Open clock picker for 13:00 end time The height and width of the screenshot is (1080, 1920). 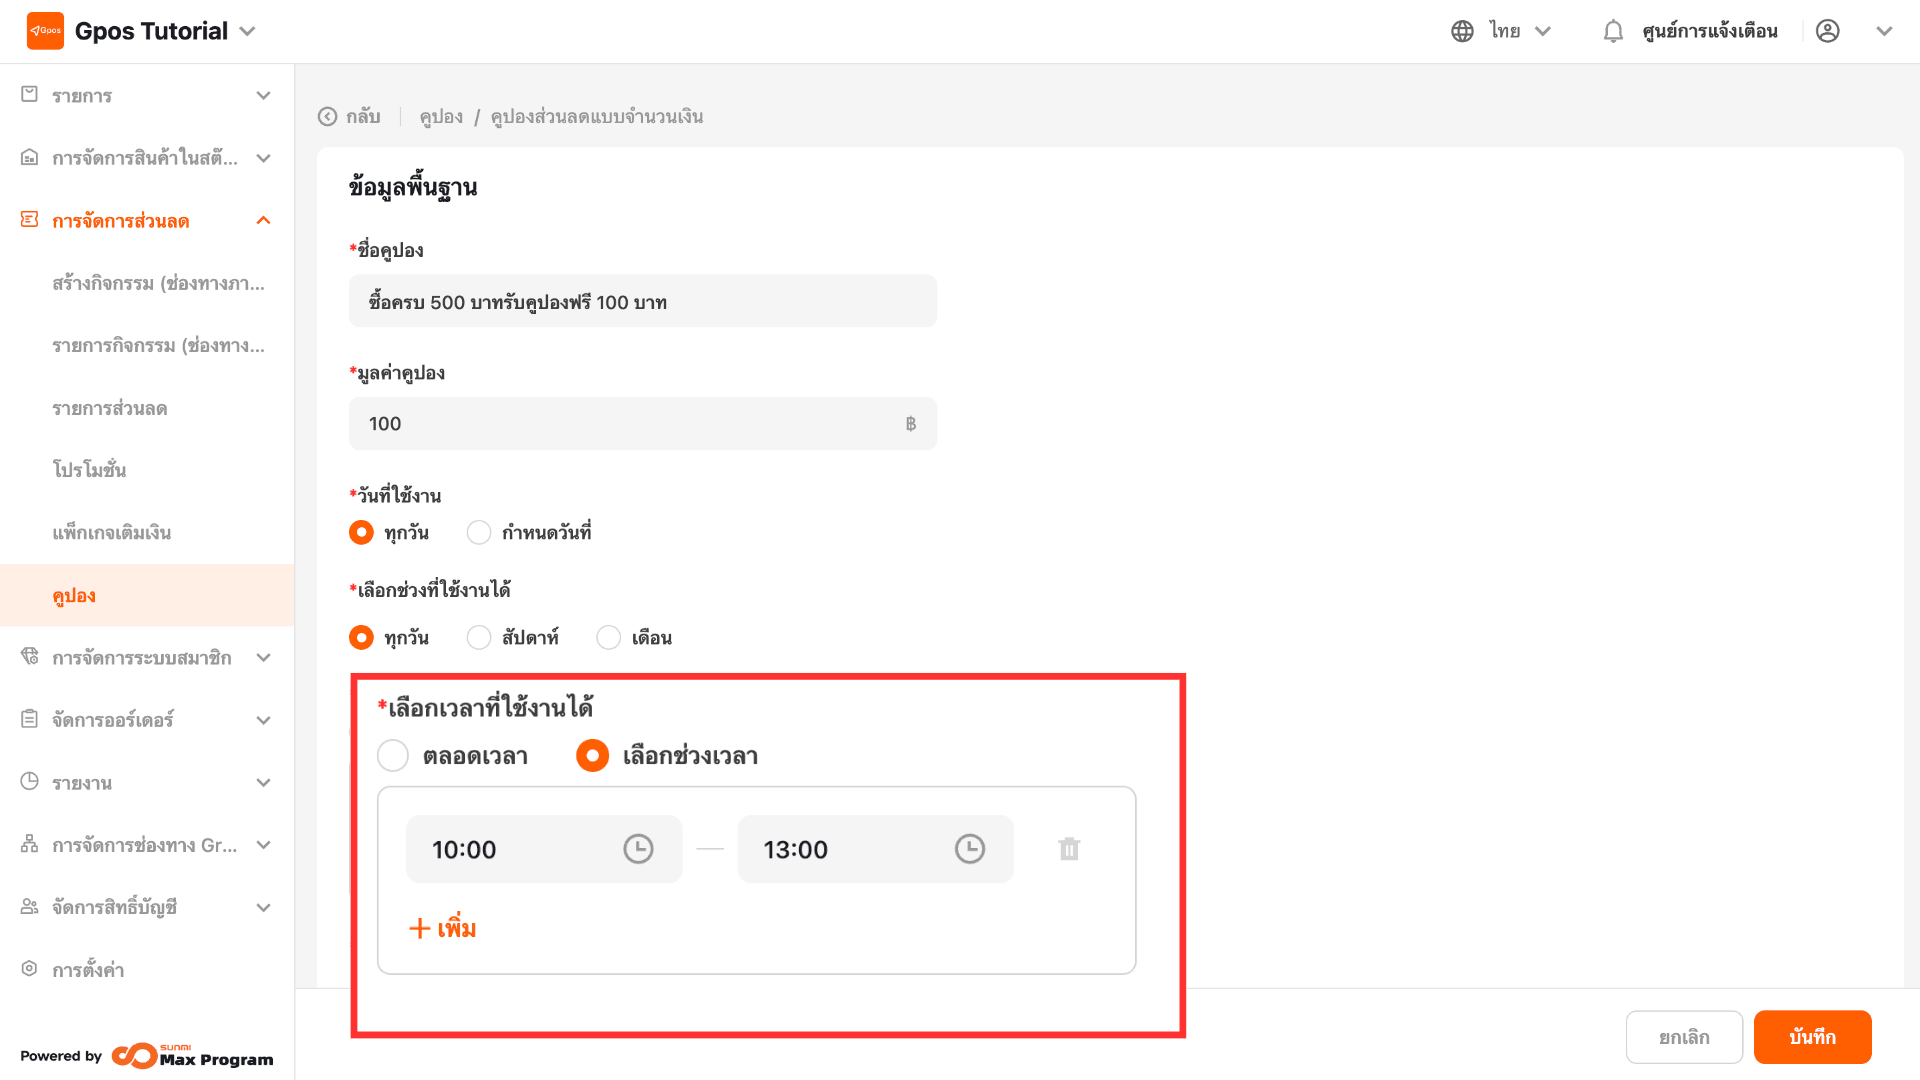969,849
